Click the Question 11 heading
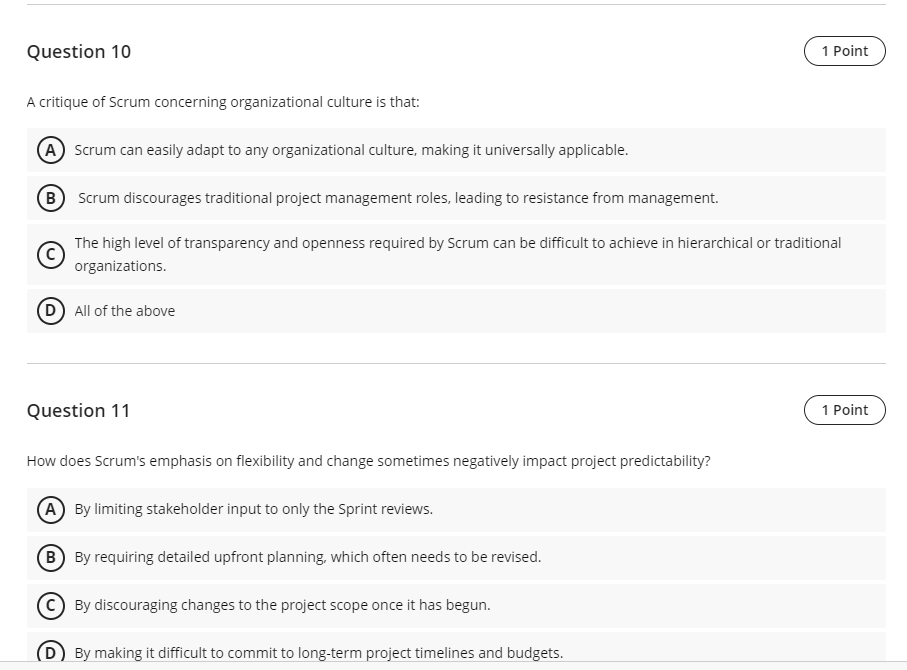The height and width of the screenshot is (670, 907). click(x=79, y=410)
